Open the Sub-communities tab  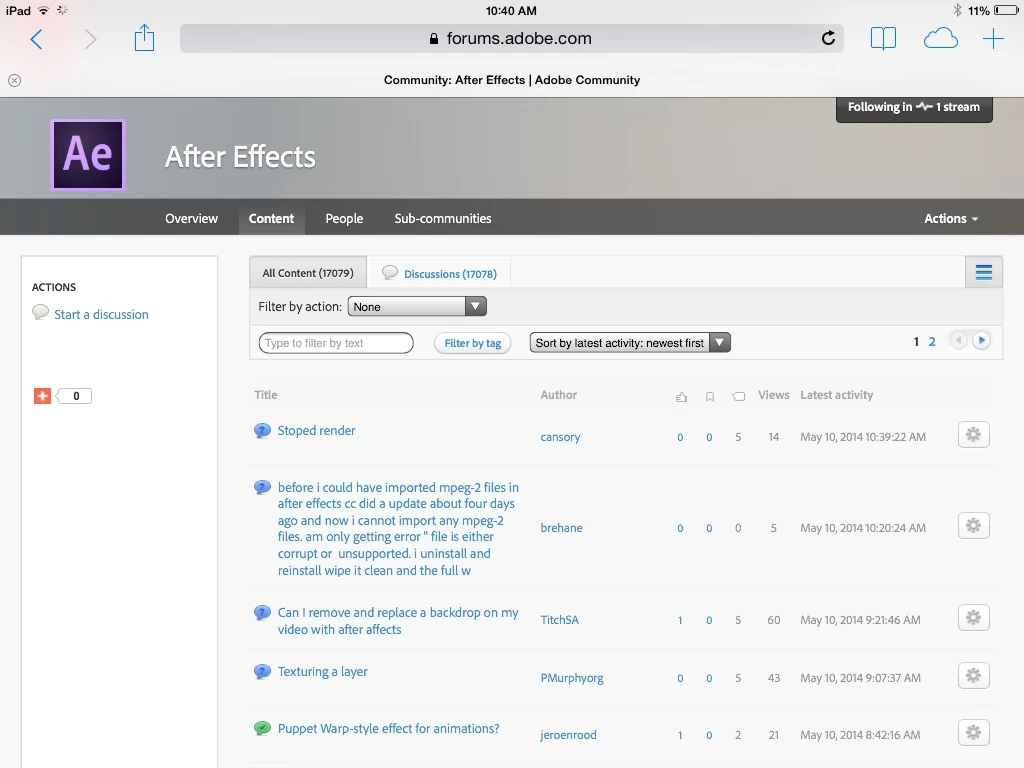(443, 219)
